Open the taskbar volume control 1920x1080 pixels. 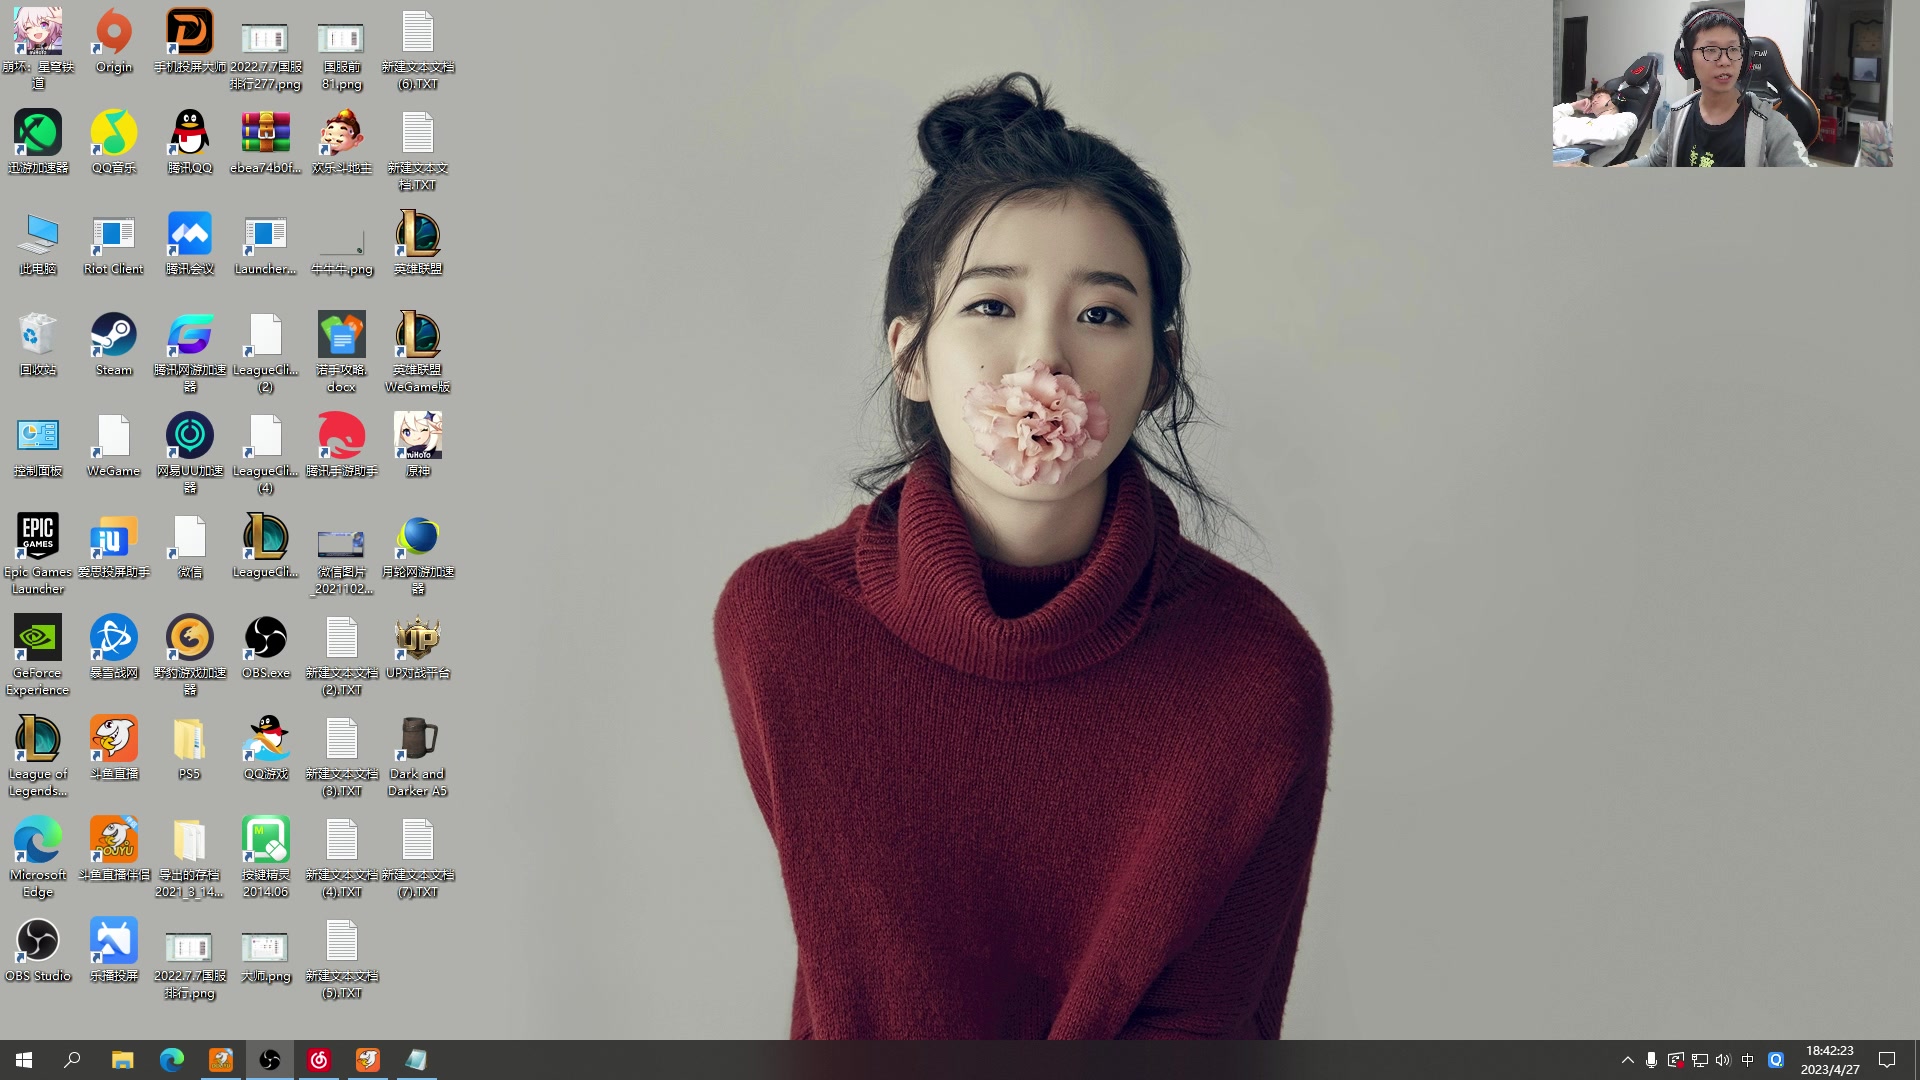coord(1722,1060)
